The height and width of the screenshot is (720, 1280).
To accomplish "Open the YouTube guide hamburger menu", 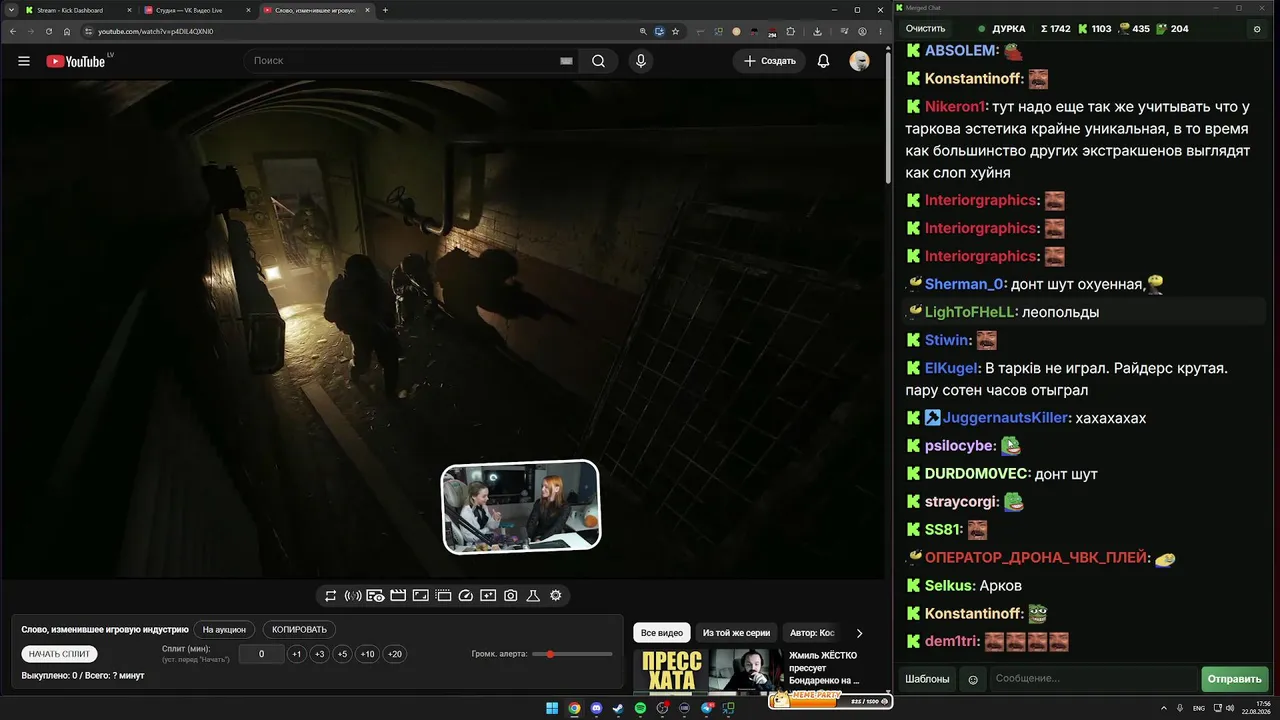I will (24, 61).
